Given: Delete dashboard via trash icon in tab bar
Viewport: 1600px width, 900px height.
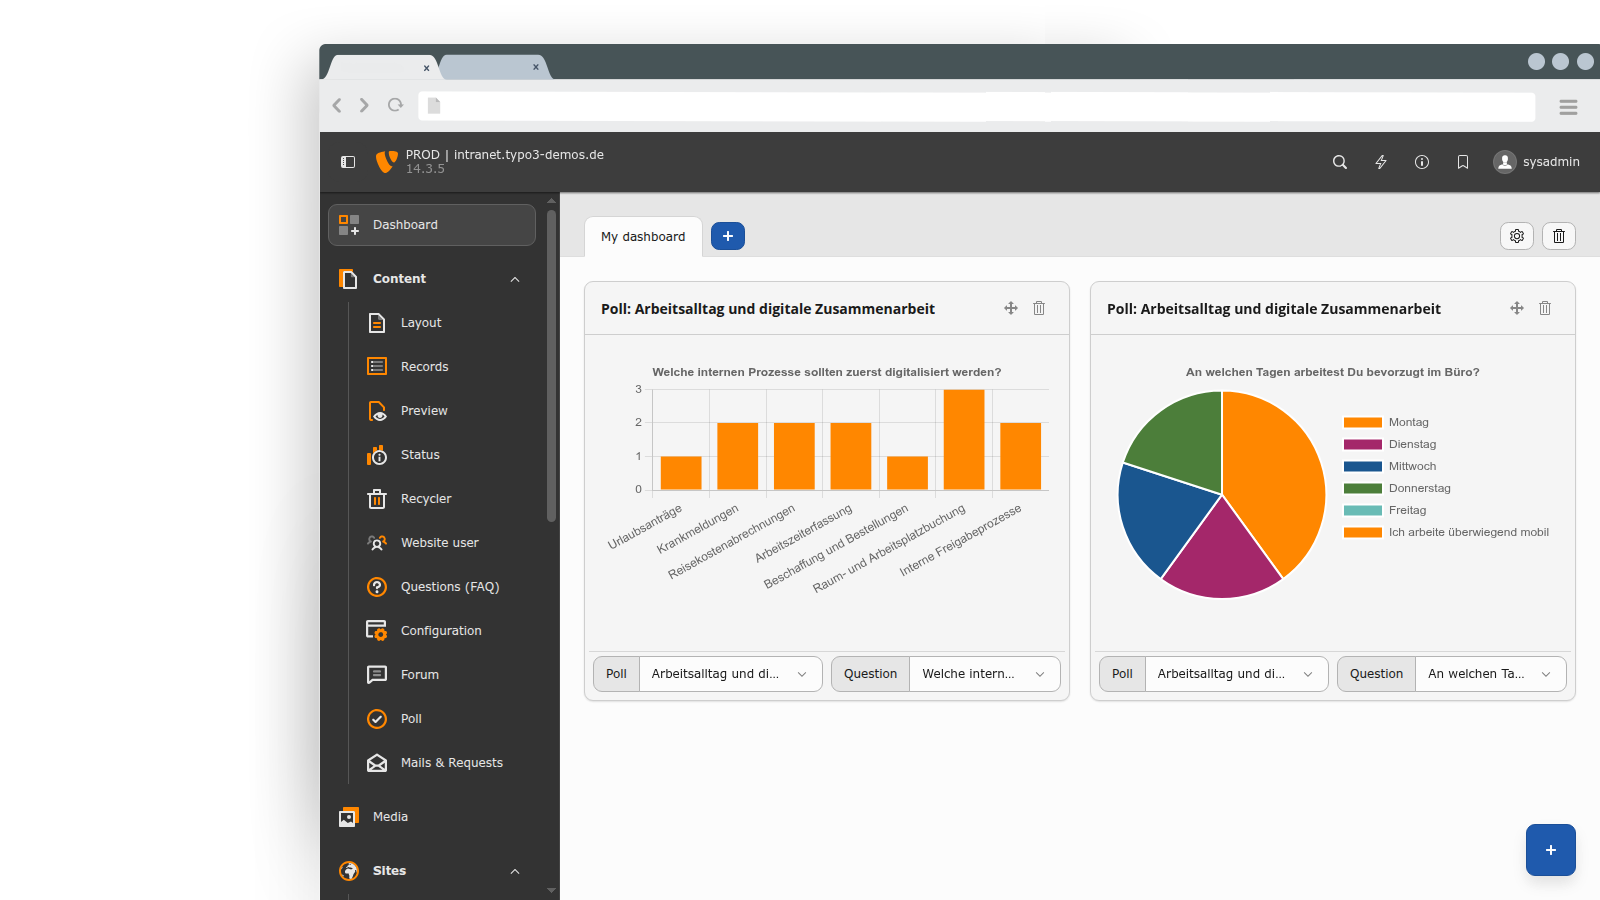Looking at the screenshot, I should click(x=1559, y=236).
